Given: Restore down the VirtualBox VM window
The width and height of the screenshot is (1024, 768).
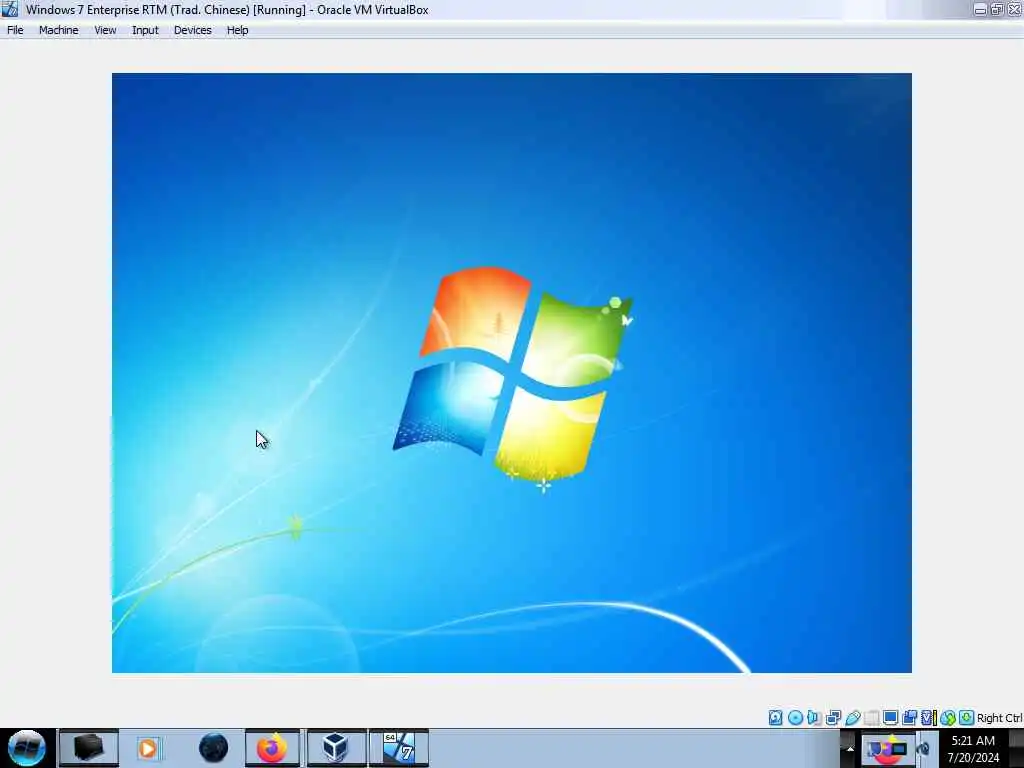Looking at the screenshot, I should pos(997,9).
